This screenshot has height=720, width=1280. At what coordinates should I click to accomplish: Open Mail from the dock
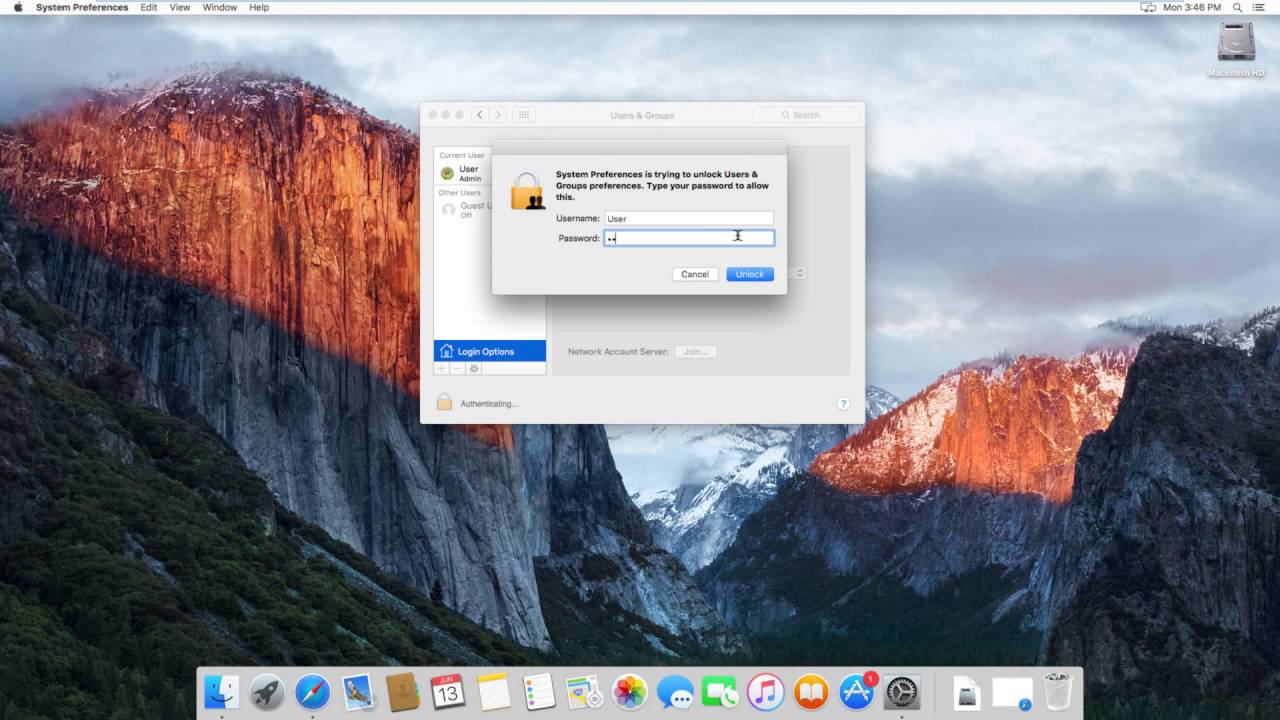click(x=358, y=692)
